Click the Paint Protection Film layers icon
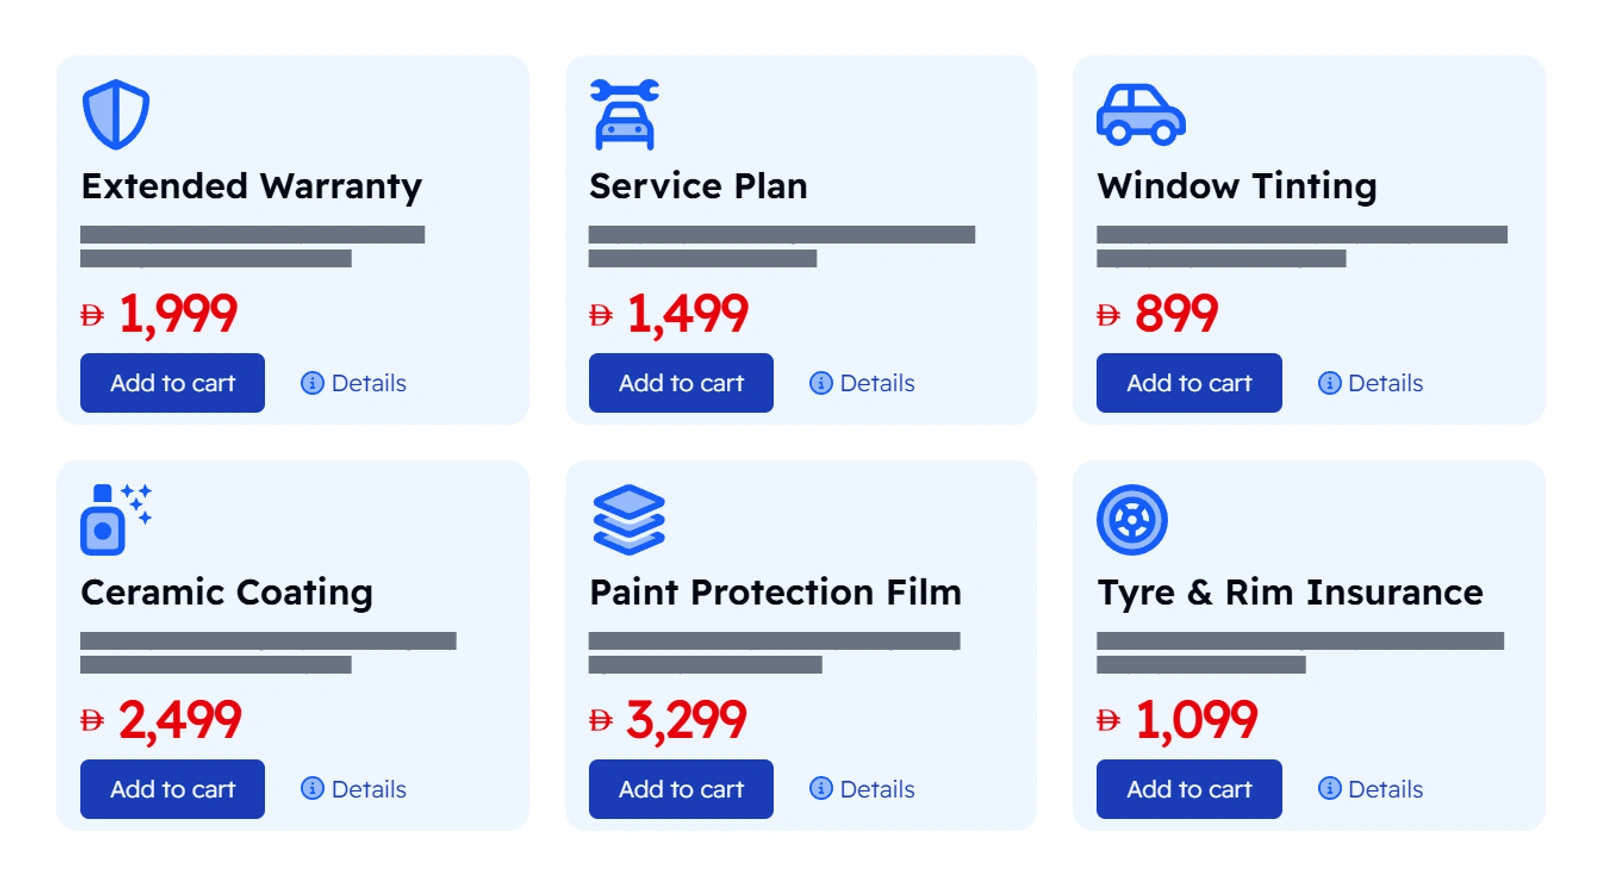Screen dimensions: 1600x889 click(629, 519)
